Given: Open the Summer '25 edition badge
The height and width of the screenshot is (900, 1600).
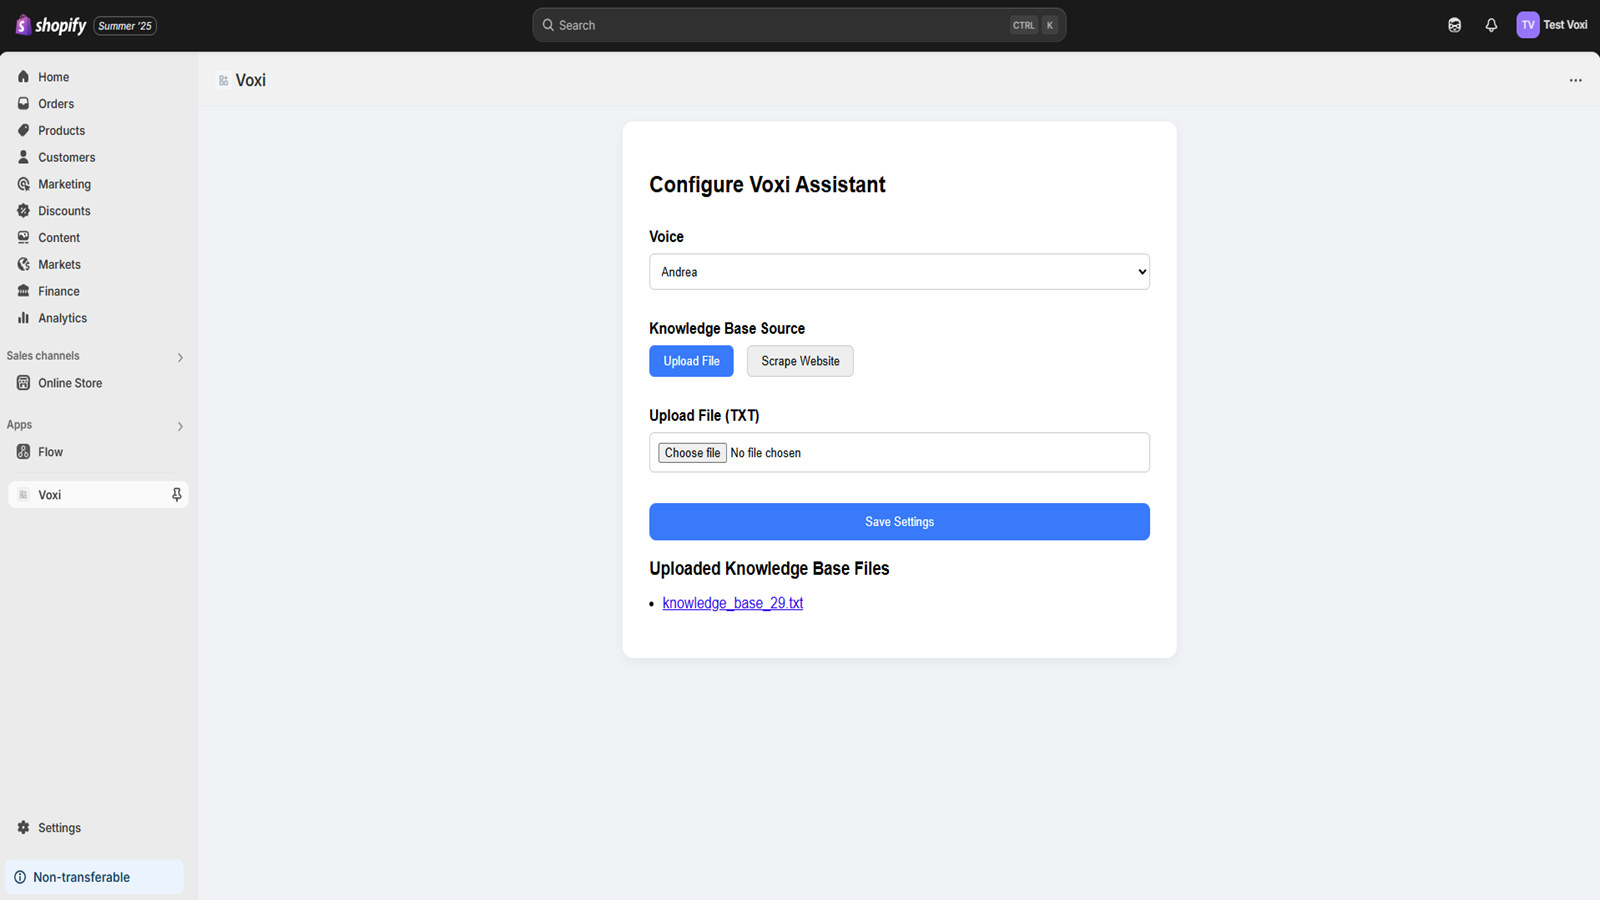Looking at the screenshot, I should tap(125, 26).
